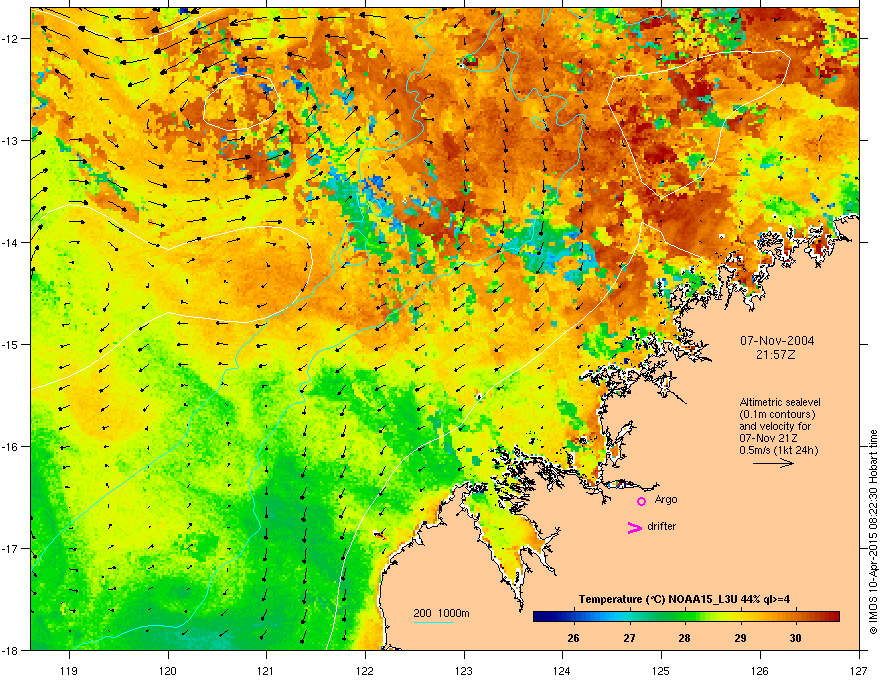Click the '200 1000m' depth legend text
The width and height of the screenshot is (880, 680).
click(x=441, y=613)
